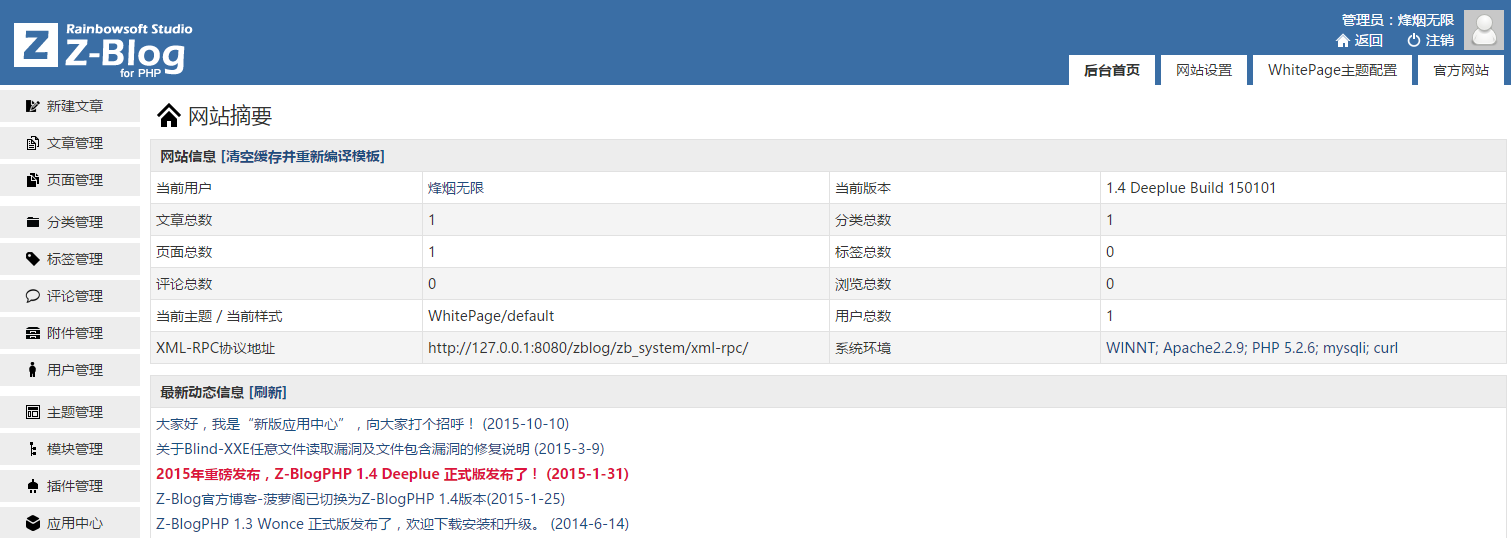Click the module management icon
This screenshot has height=538, width=1511.
coord(33,449)
